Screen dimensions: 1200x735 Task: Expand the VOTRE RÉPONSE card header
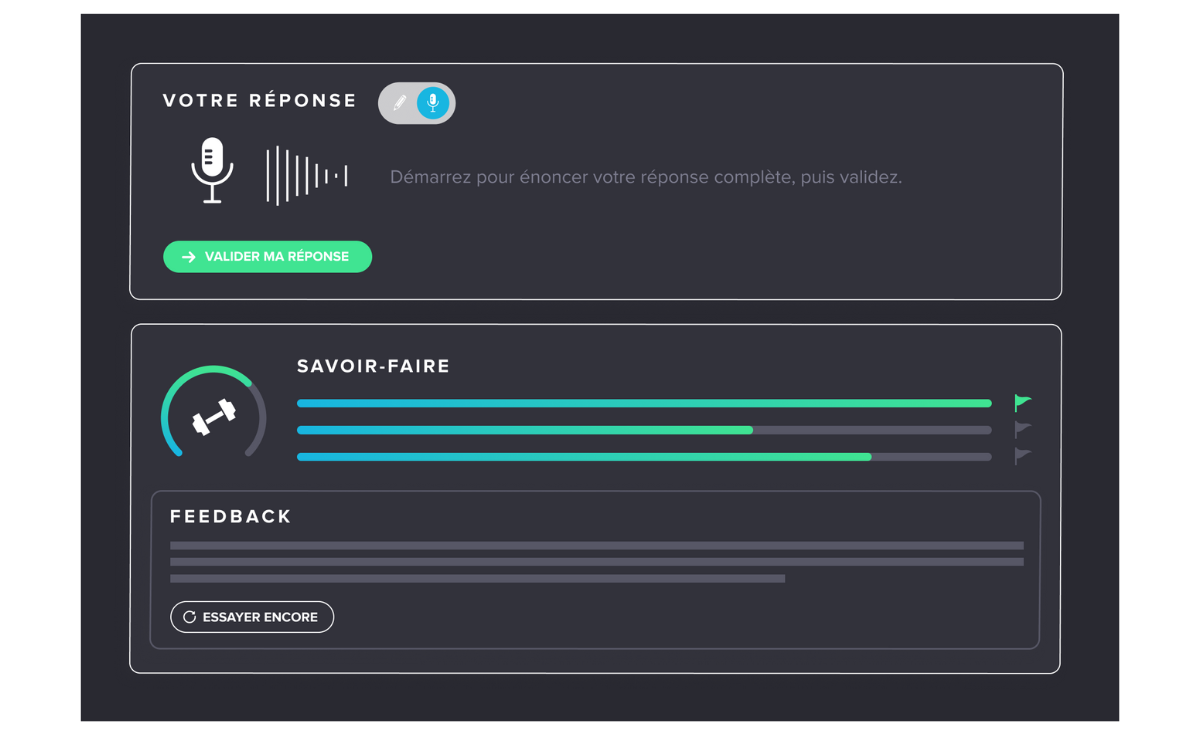[259, 100]
